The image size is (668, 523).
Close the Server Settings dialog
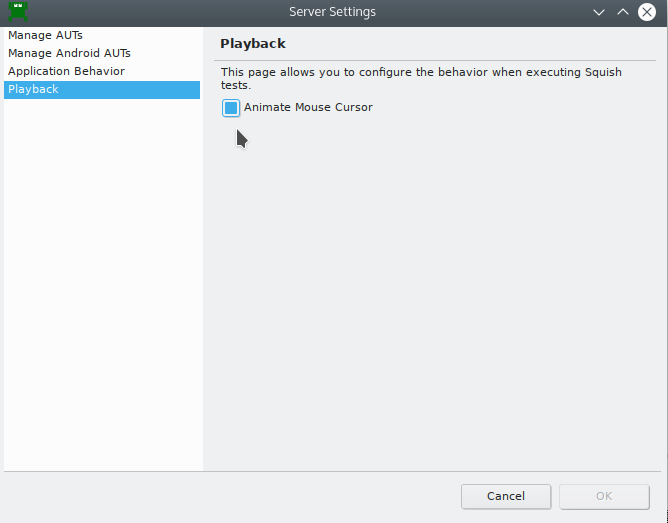click(647, 12)
